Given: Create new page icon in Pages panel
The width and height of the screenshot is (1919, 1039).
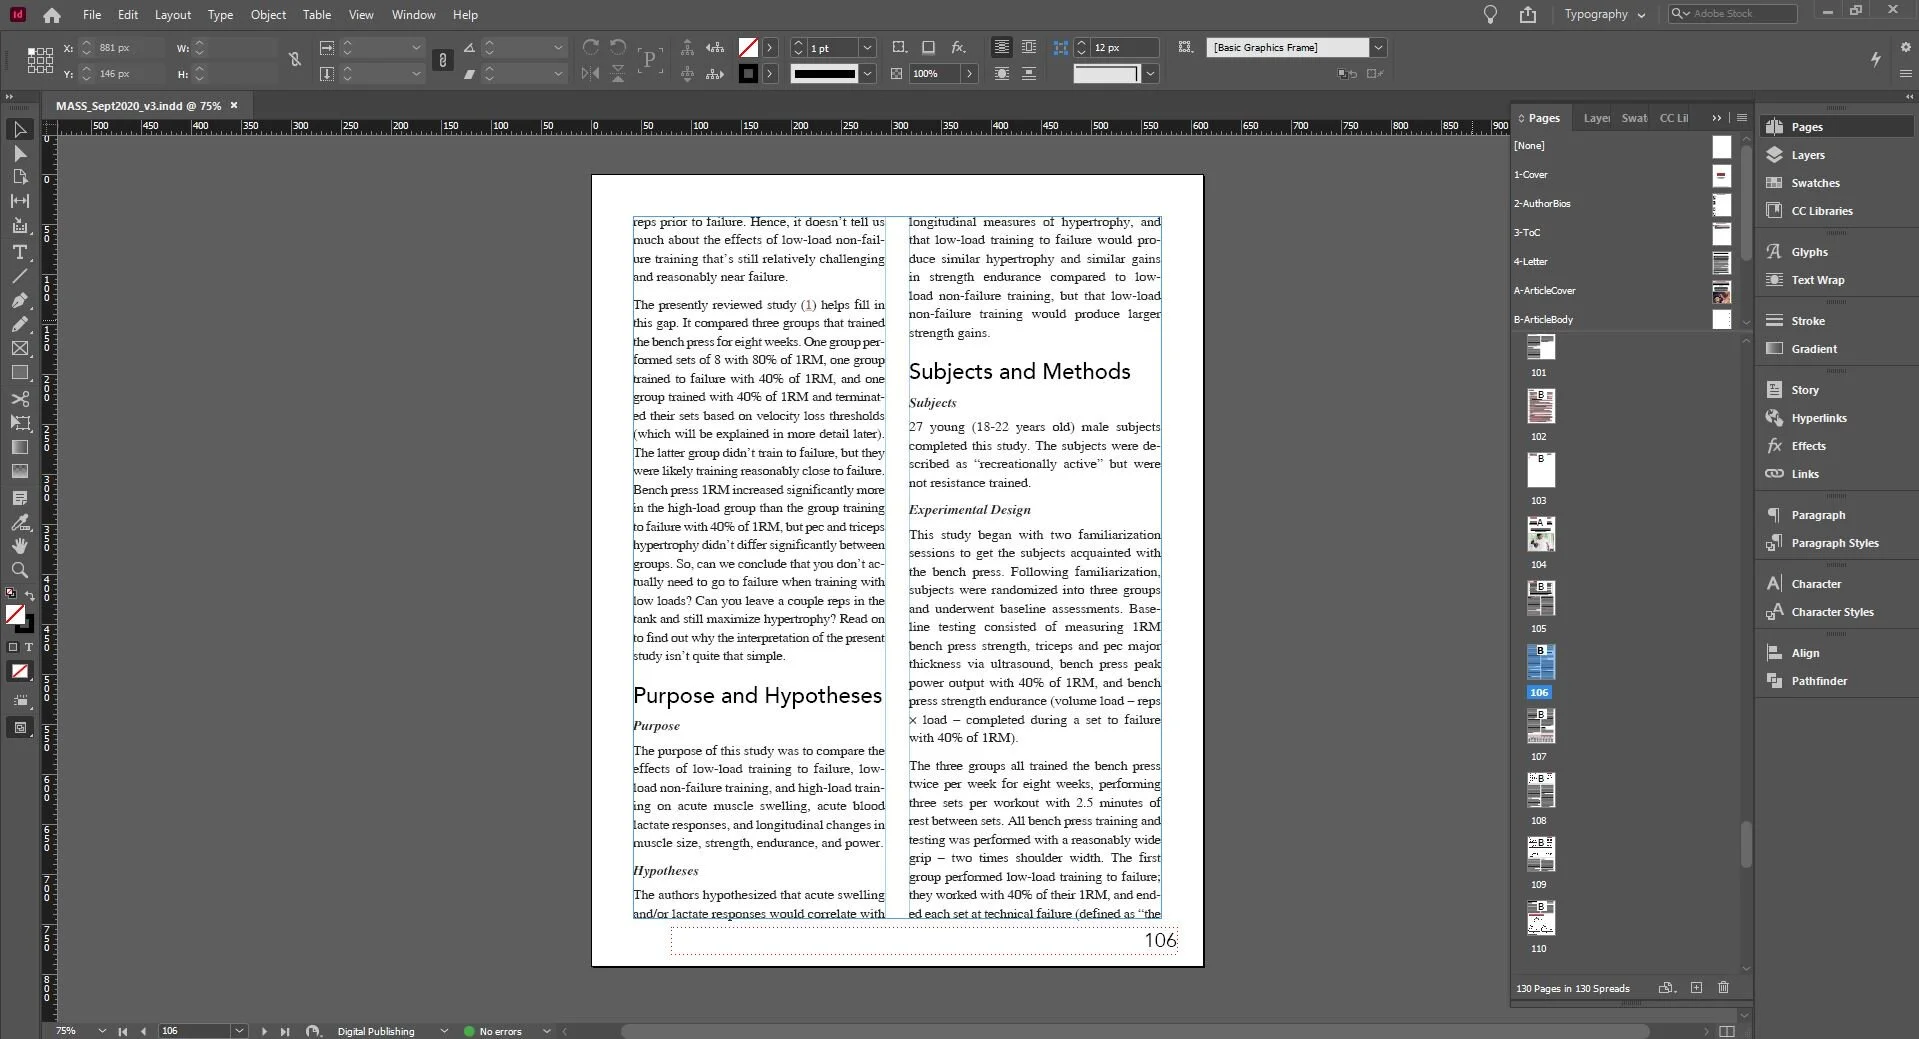Looking at the screenshot, I should pos(1696,988).
